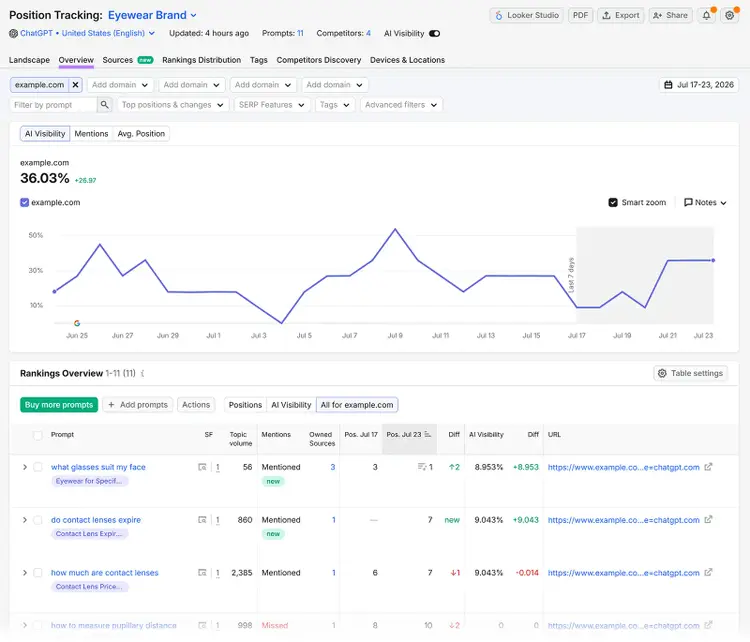The height and width of the screenshot is (642, 750).
Task: Open the Notes dropdown
Action: coord(705,202)
